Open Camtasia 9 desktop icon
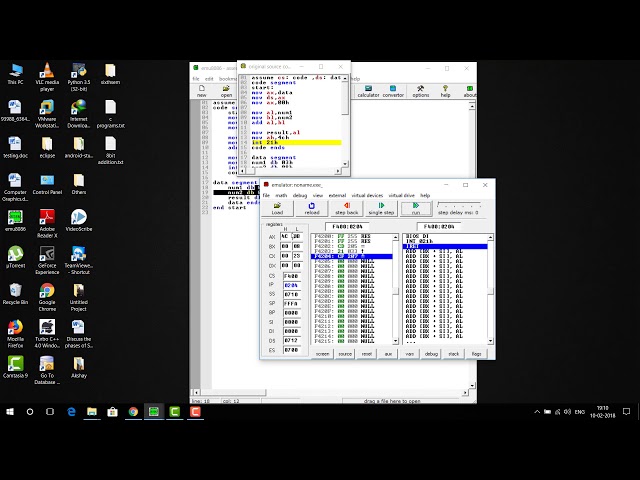 16,367
